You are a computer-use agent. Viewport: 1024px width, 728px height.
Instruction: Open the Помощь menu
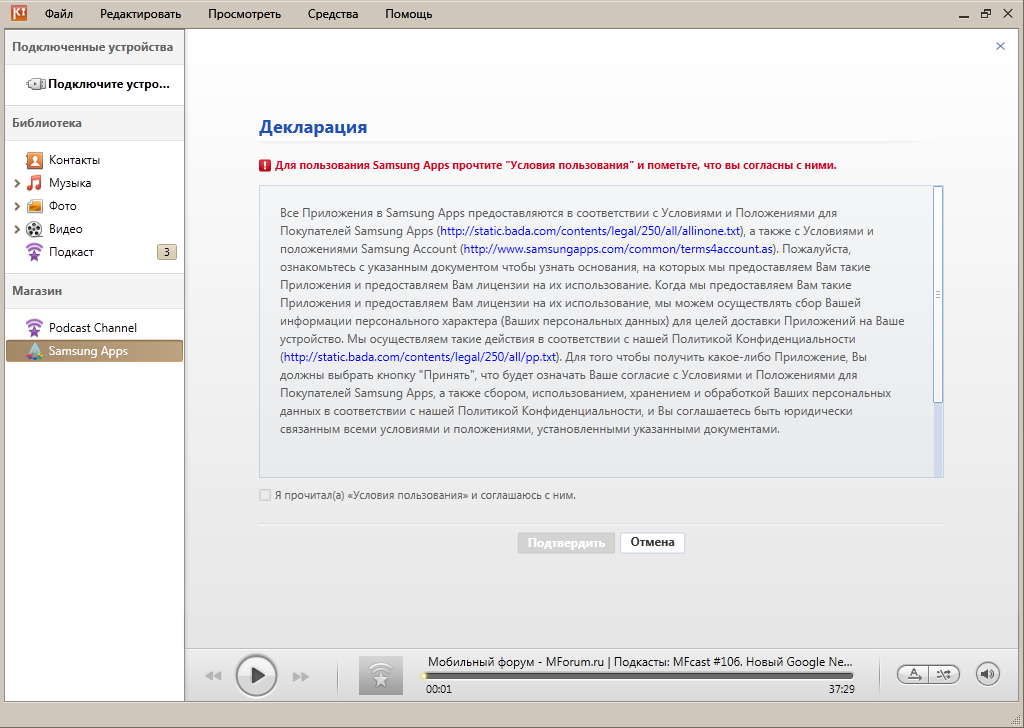(409, 14)
